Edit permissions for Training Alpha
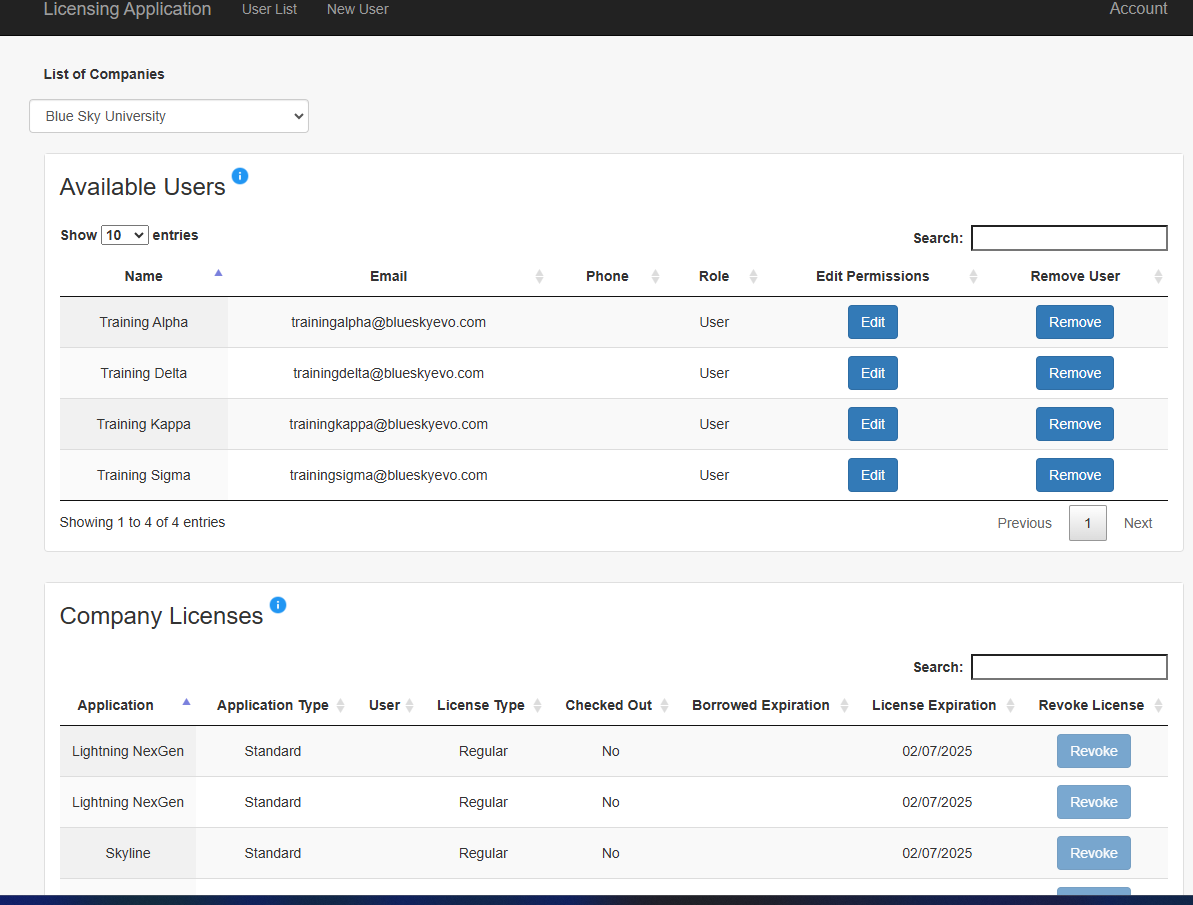Viewport: 1193px width, 905px height. click(x=873, y=322)
